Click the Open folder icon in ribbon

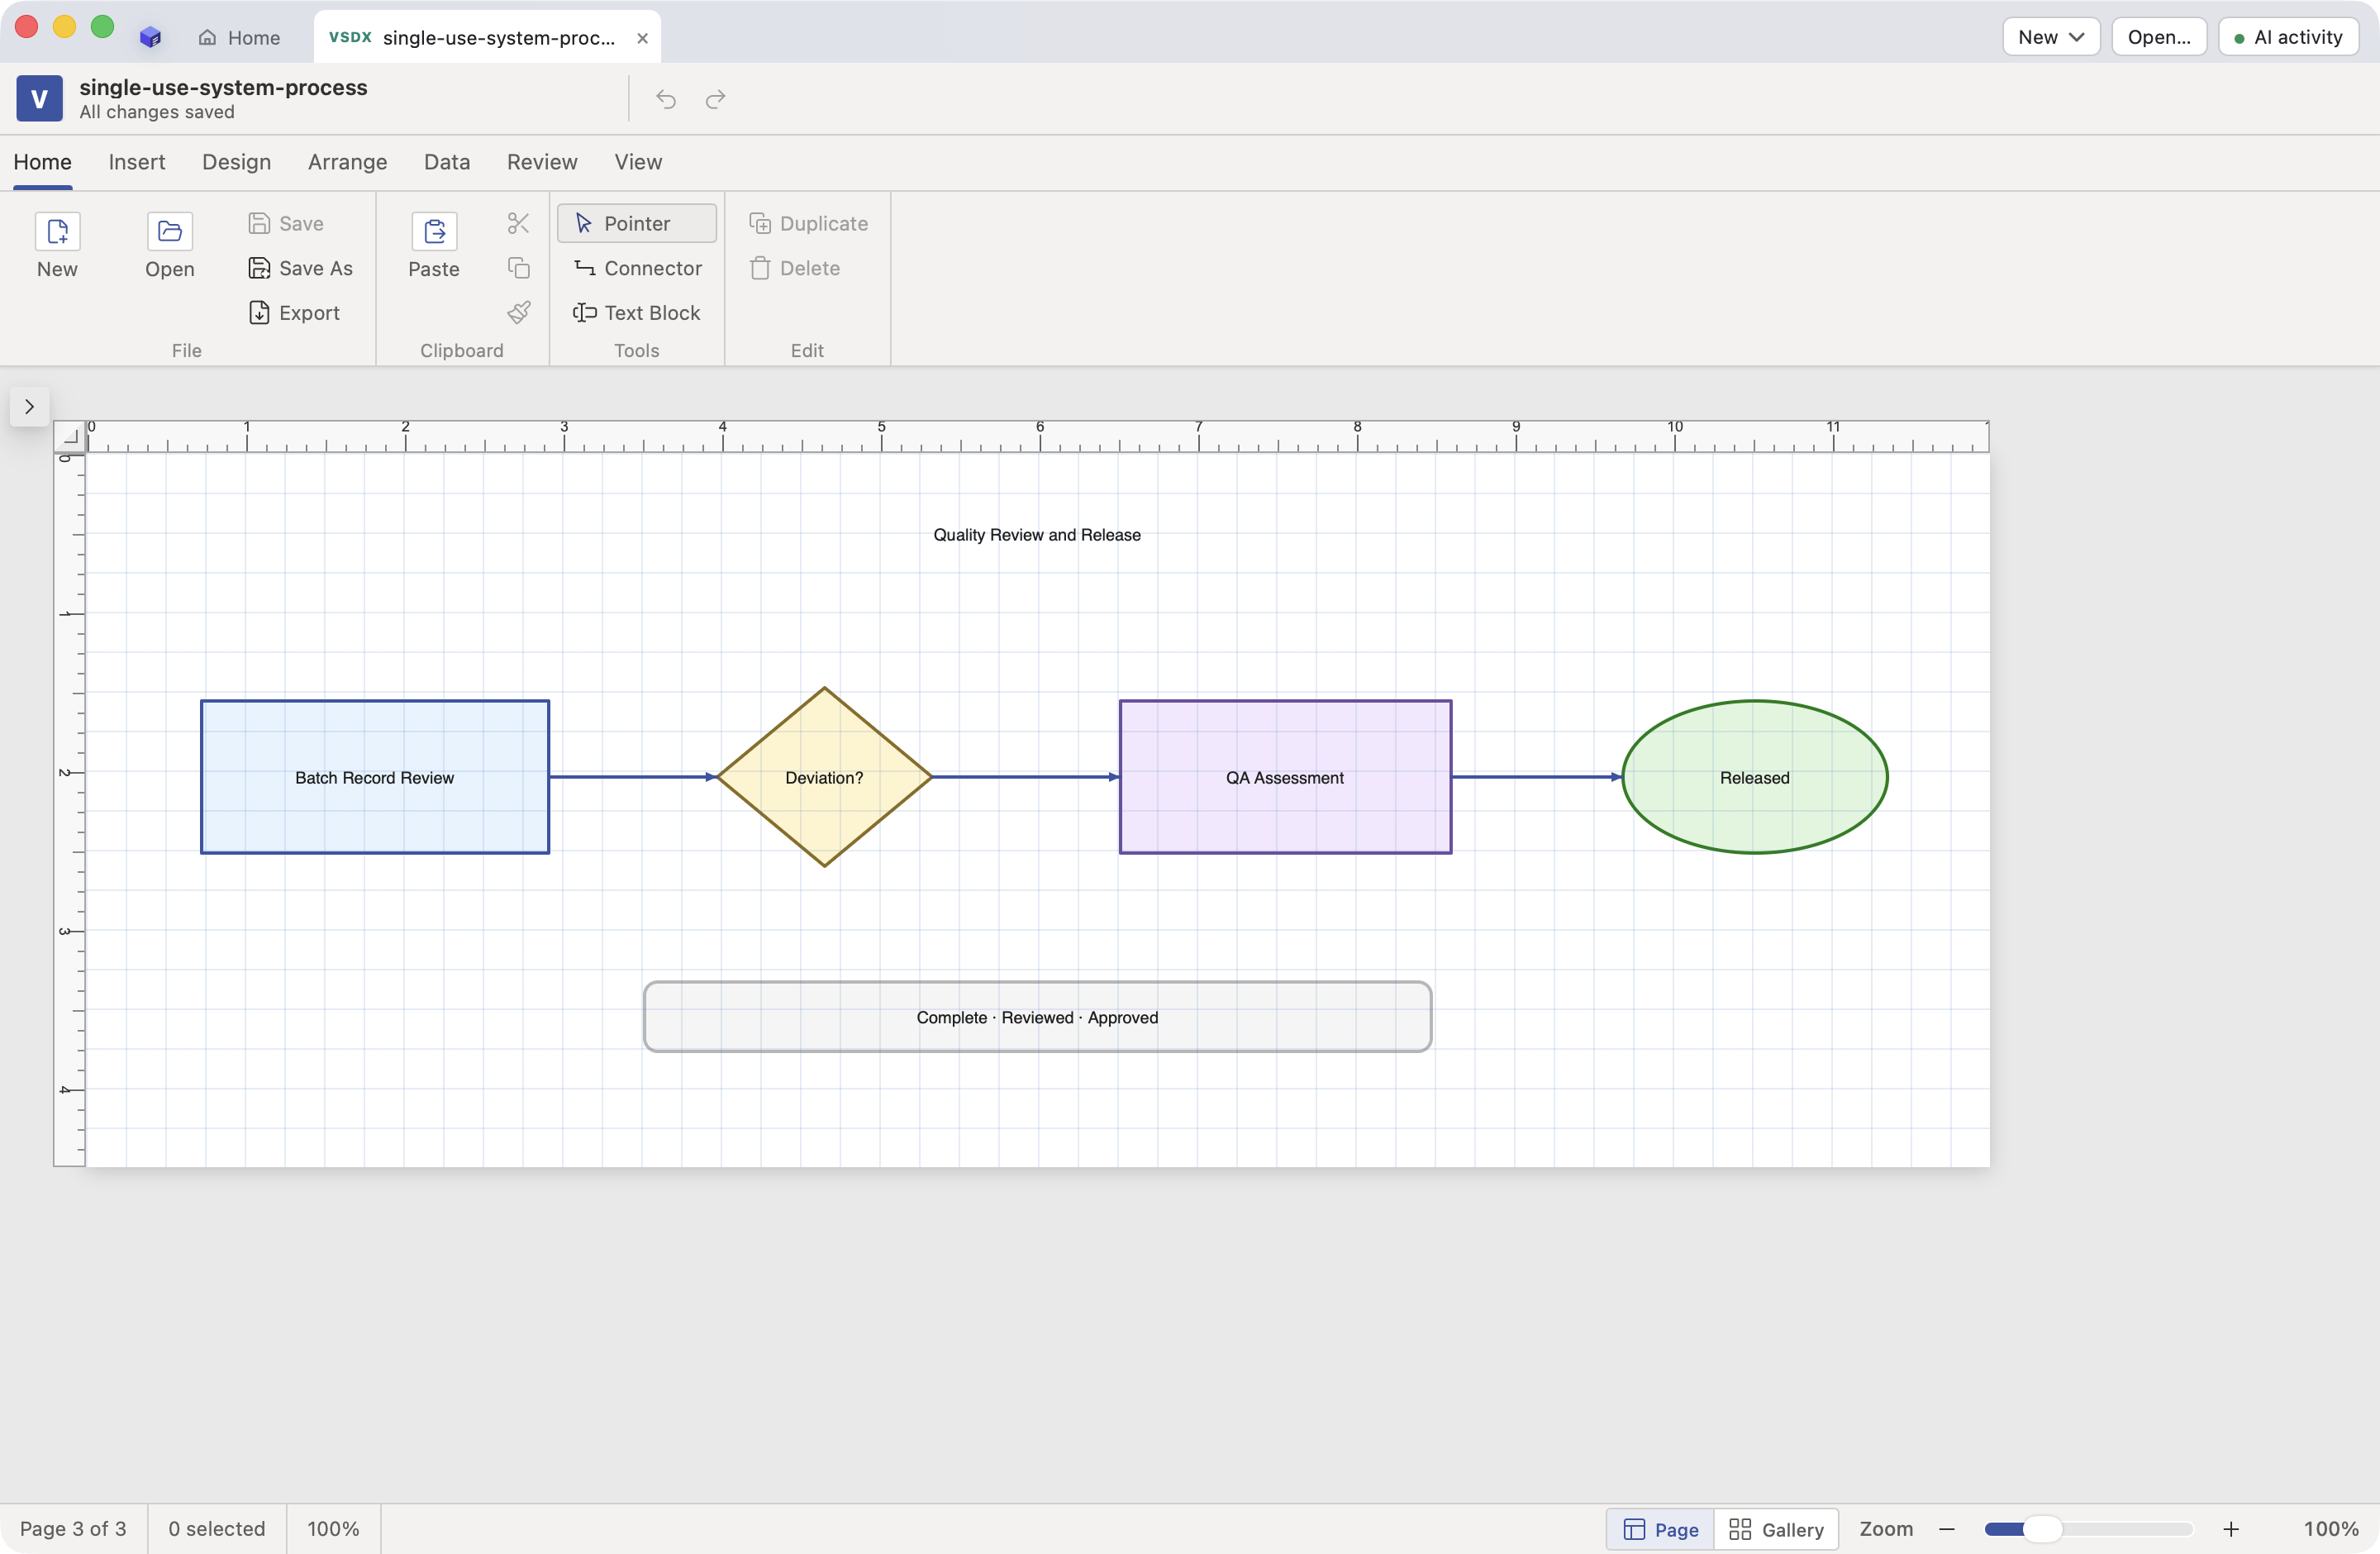169,231
